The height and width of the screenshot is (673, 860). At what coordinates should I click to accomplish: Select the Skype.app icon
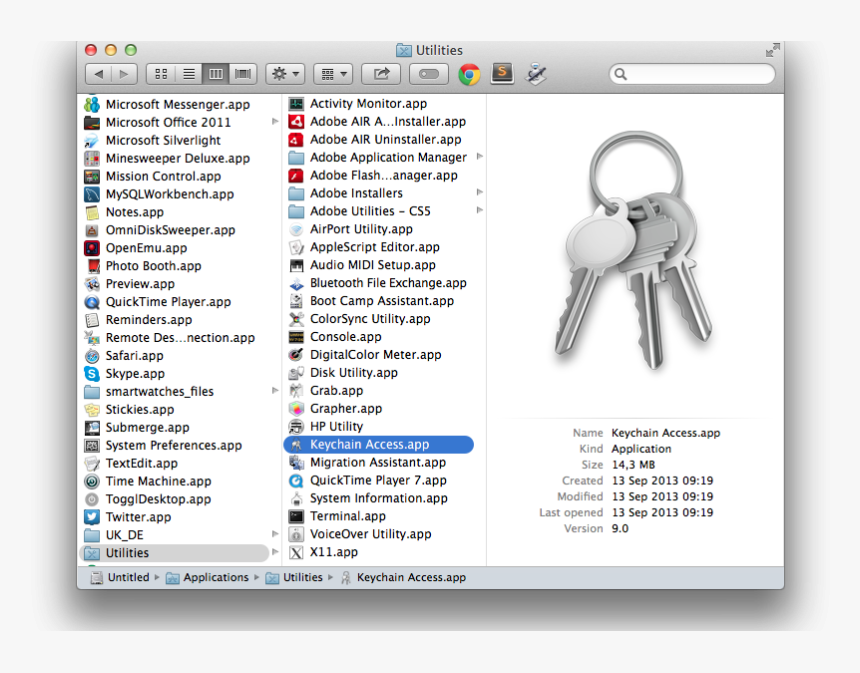click(92, 374)
